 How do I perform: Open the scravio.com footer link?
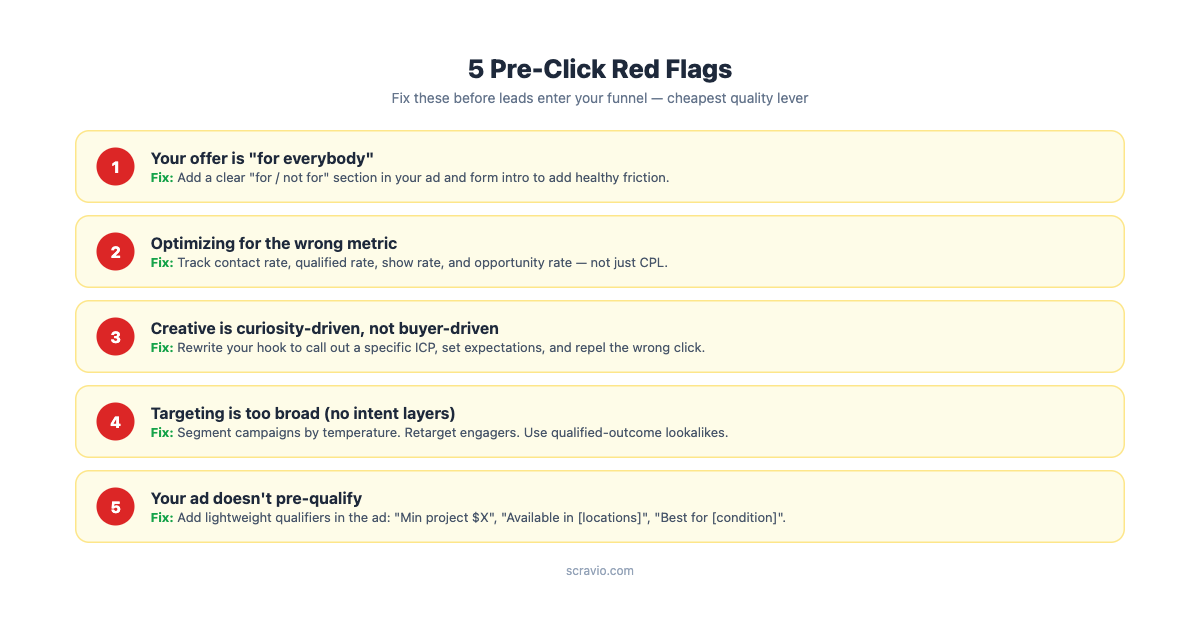pos(599,571)
